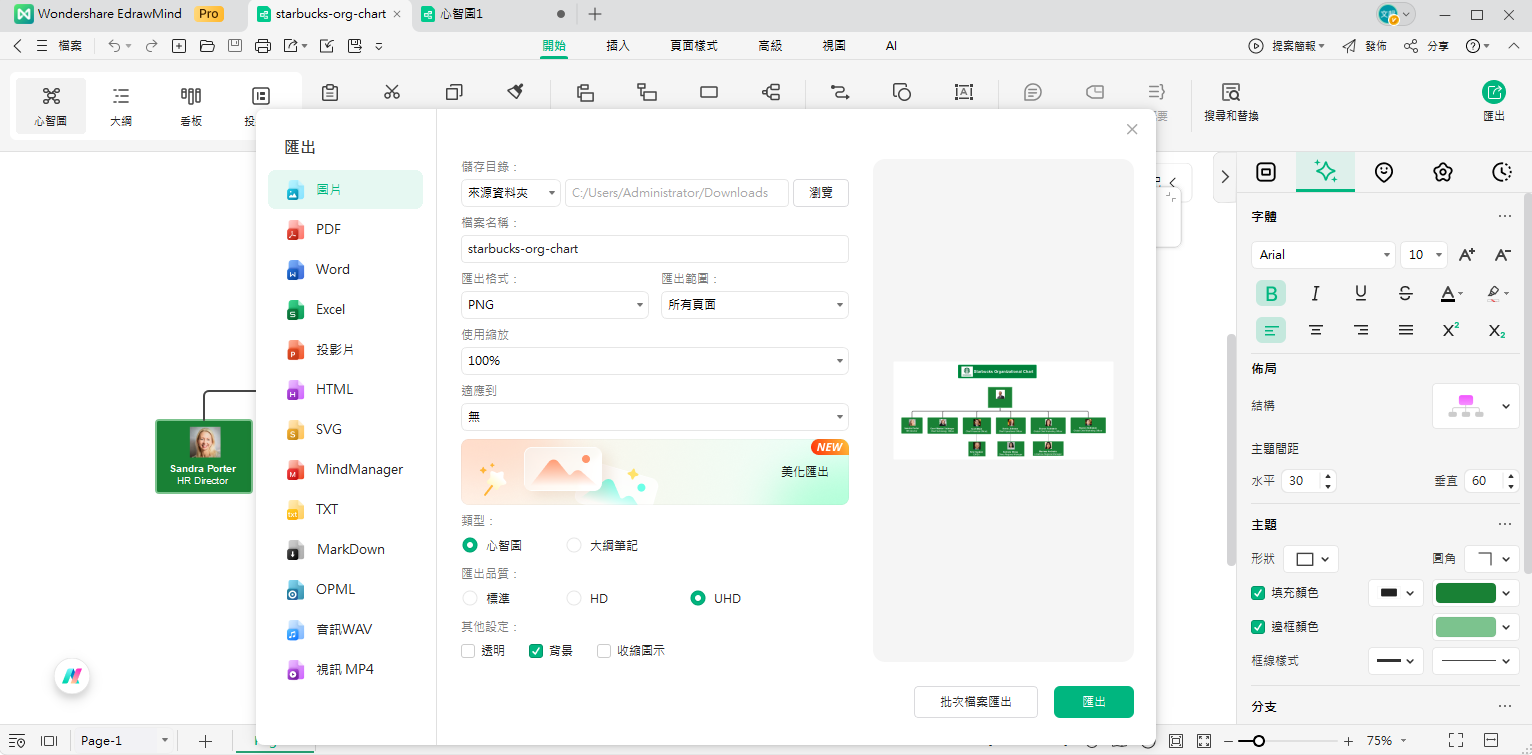Click the Scissors cut tool icon

click(x=392, y=92)
